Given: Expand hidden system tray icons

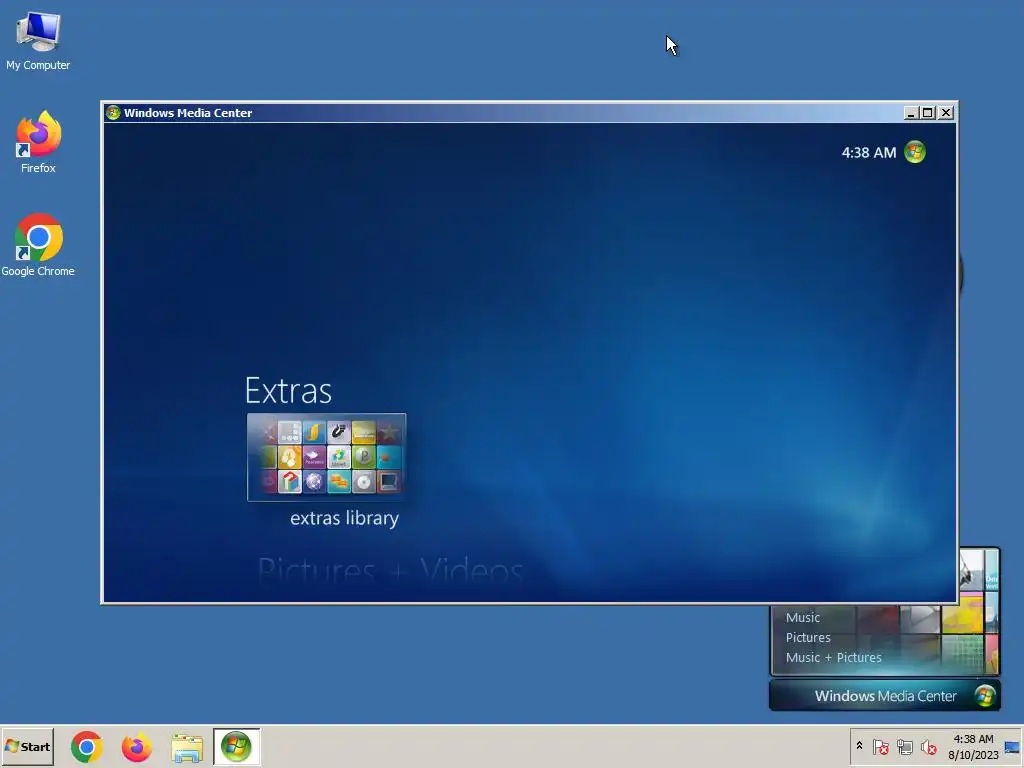Looking at the screenshot, I should pos(859,746).
